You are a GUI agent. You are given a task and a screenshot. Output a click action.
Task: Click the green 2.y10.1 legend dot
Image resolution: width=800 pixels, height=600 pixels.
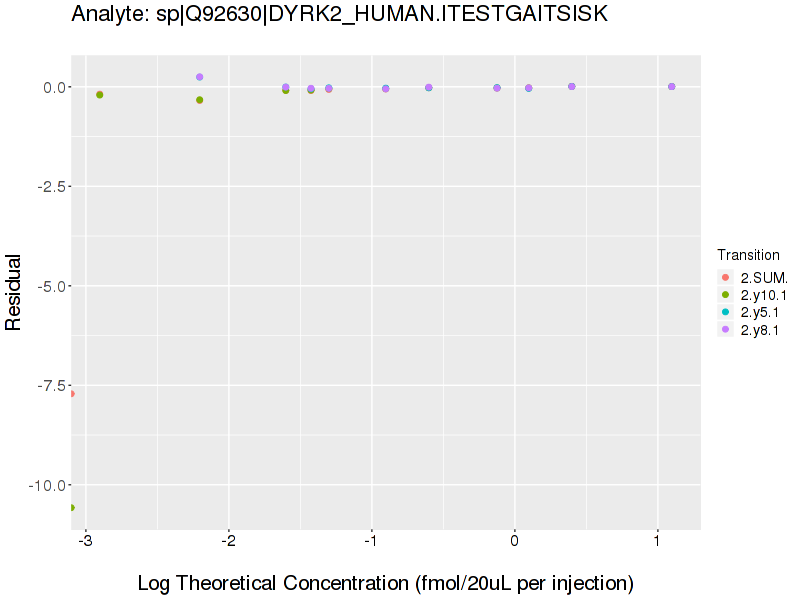coord(726,295)
